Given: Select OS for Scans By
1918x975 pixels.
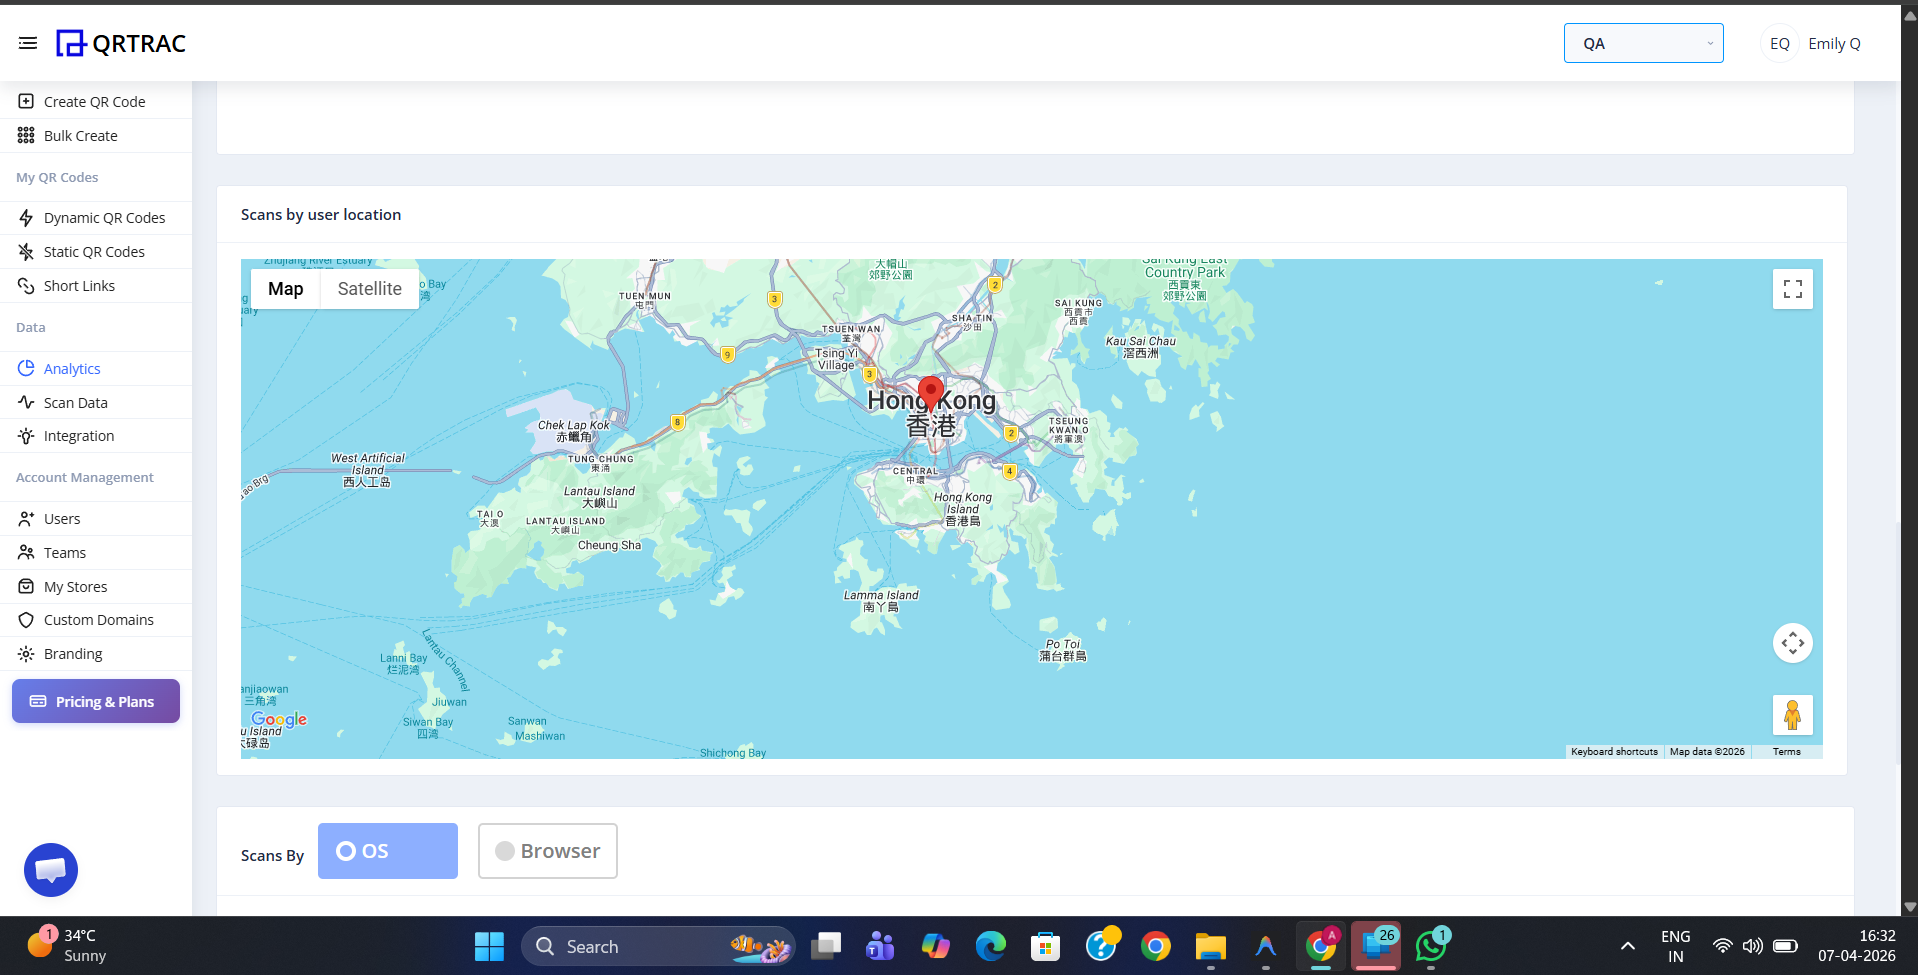Looking at the screenshot, I should (x=387, y=850).
